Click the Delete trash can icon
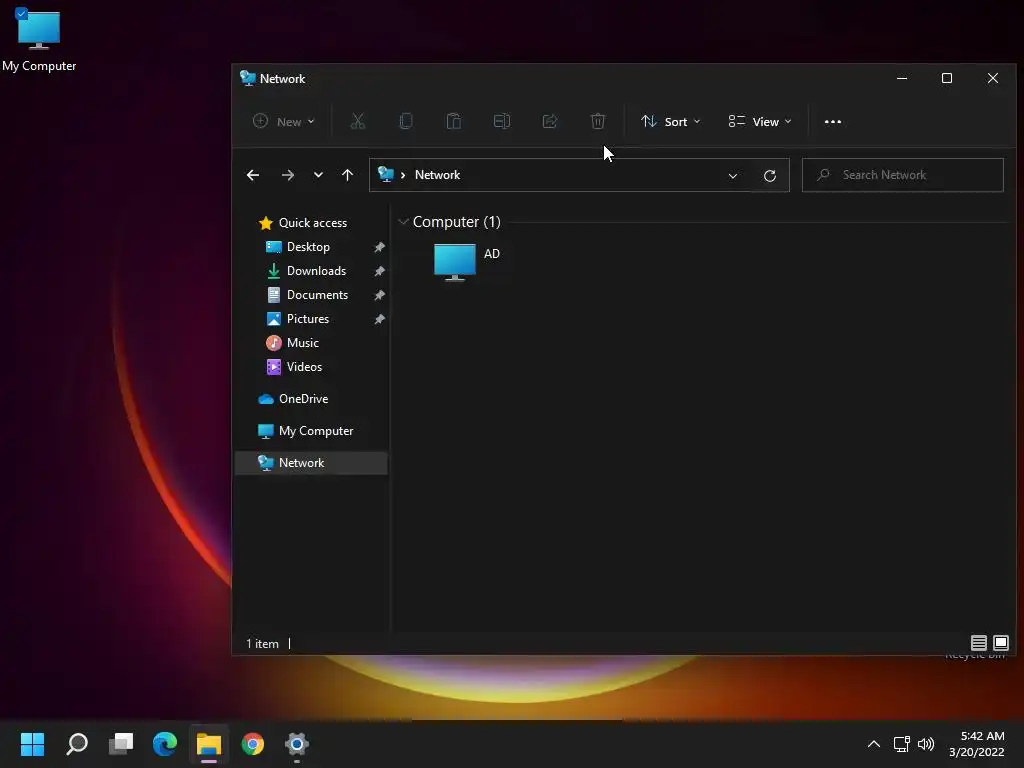The image size is (1024, 768). (x=598, y=121)
